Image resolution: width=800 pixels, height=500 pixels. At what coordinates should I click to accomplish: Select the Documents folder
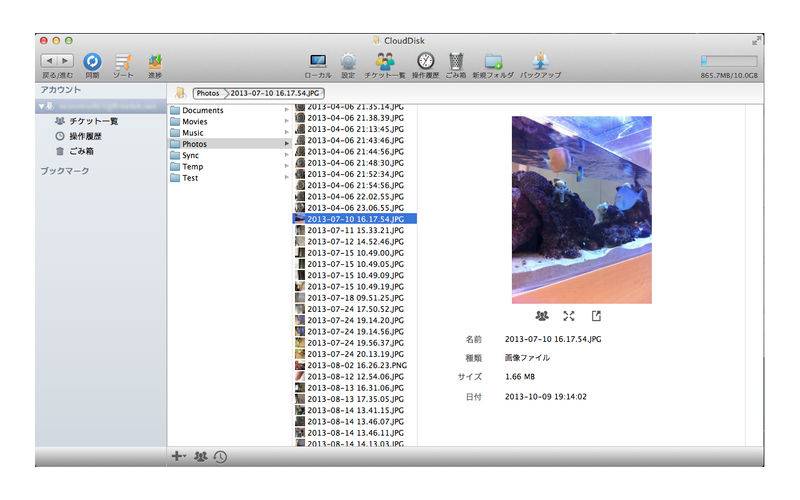(230, 110)
